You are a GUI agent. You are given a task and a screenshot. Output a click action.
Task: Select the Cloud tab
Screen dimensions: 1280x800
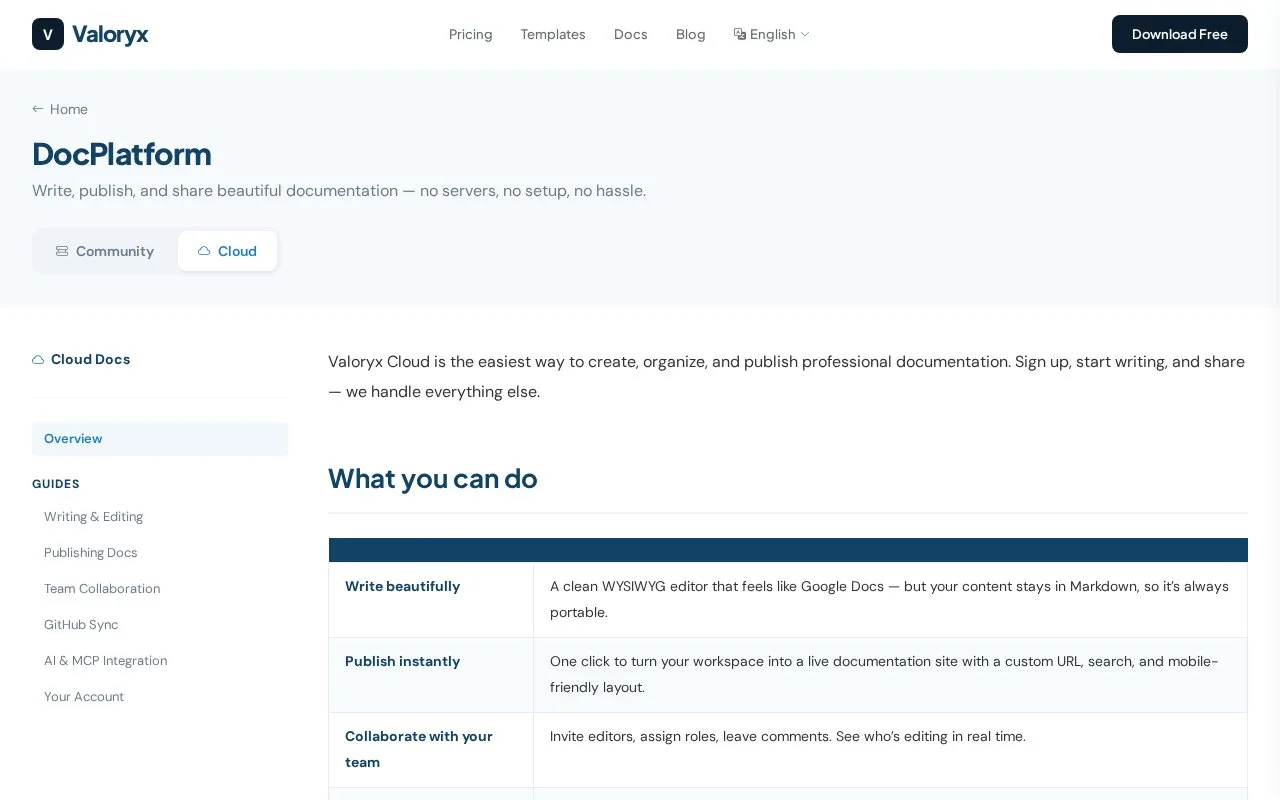click(227, 251)
